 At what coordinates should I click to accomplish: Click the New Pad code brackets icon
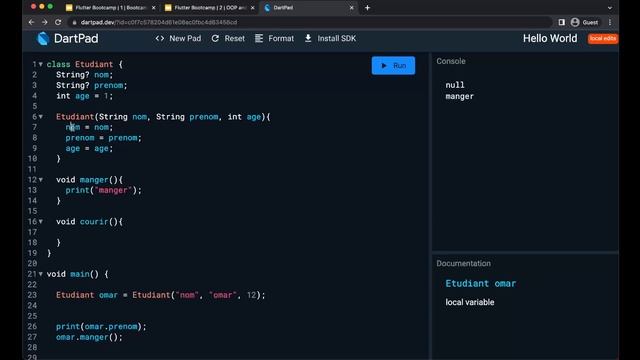(x=160, y=38)
